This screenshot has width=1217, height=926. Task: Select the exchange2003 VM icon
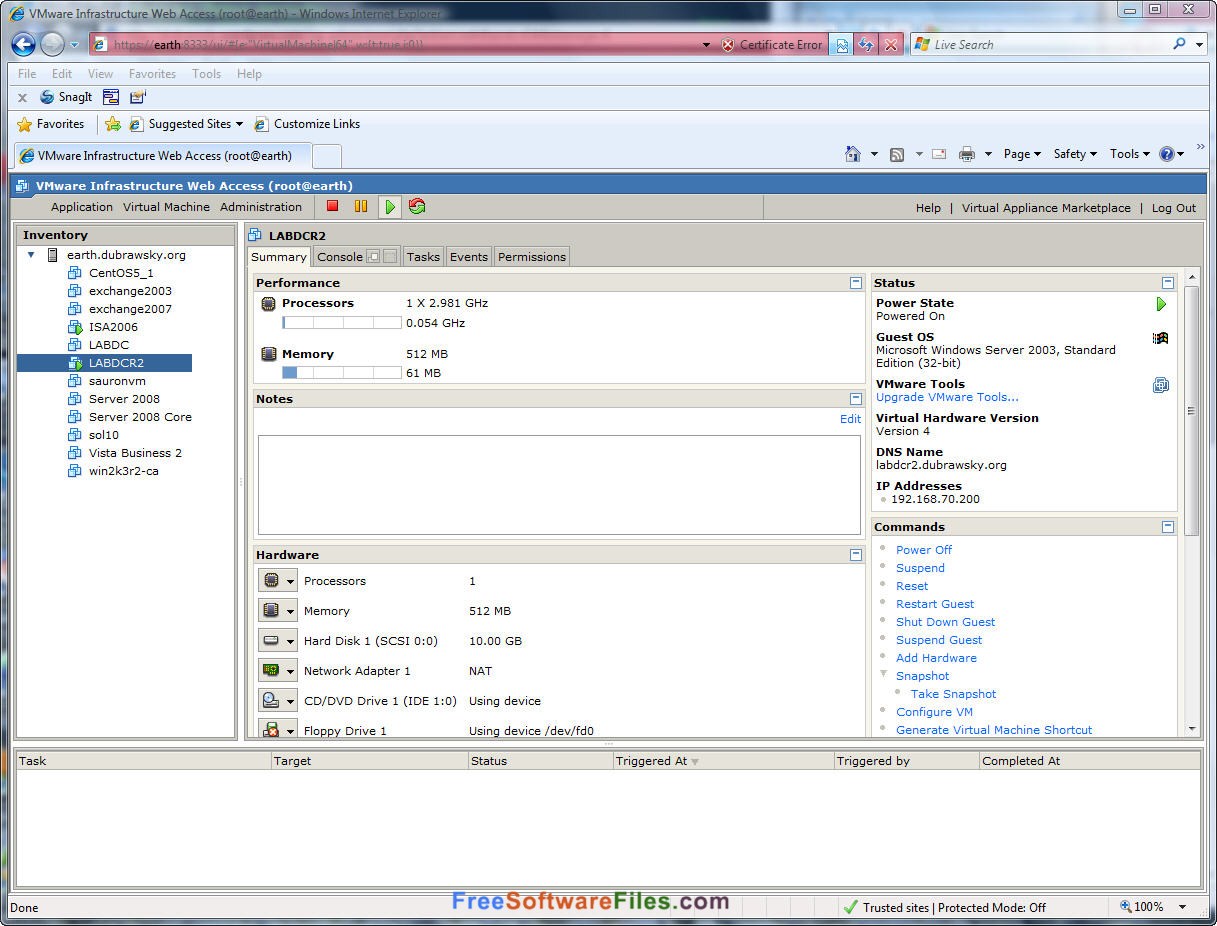(x=75, y=291)
